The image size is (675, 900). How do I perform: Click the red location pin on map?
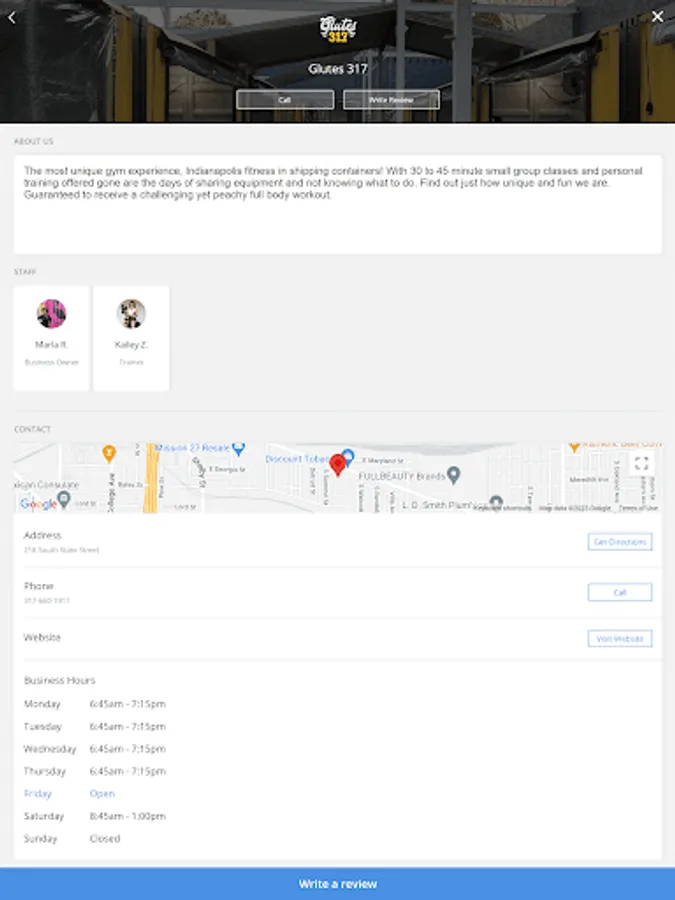click(338, 464)
